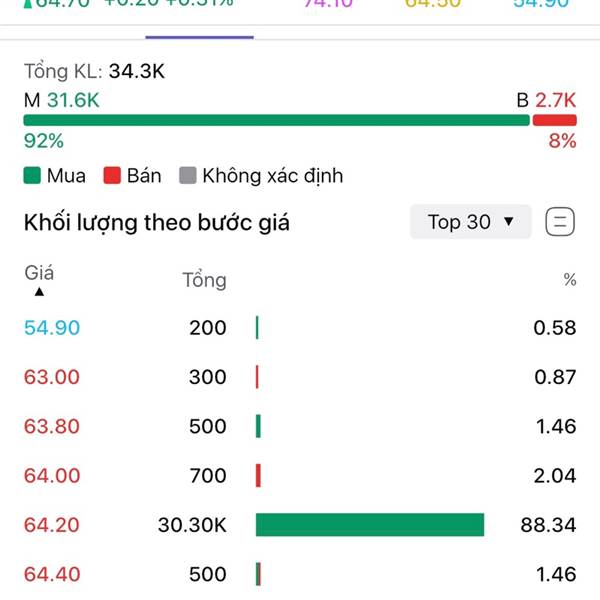Click the green Mua legend square
Image resolution: width=600 pixels, height=600 pixels.
32,176
